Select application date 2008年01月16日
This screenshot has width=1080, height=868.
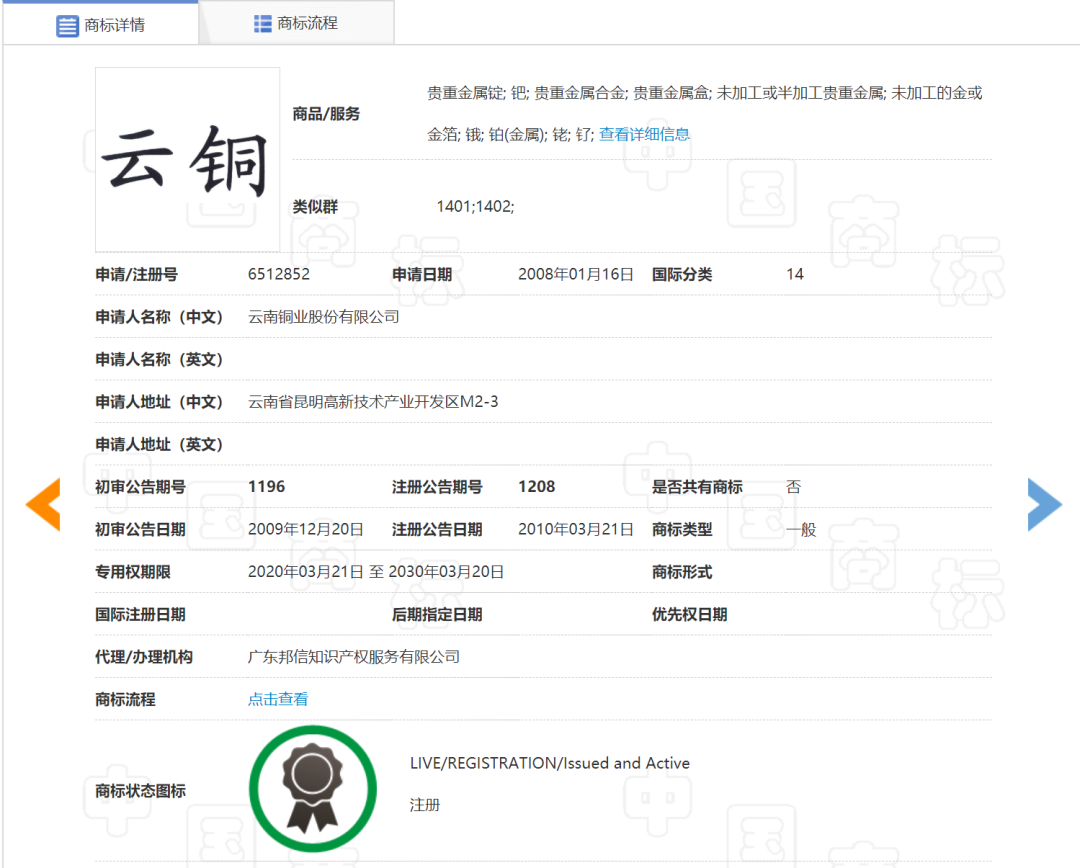576,274
